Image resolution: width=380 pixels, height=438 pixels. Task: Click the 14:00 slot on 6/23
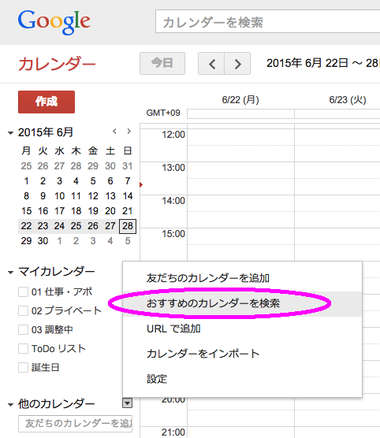pos(337,211)
